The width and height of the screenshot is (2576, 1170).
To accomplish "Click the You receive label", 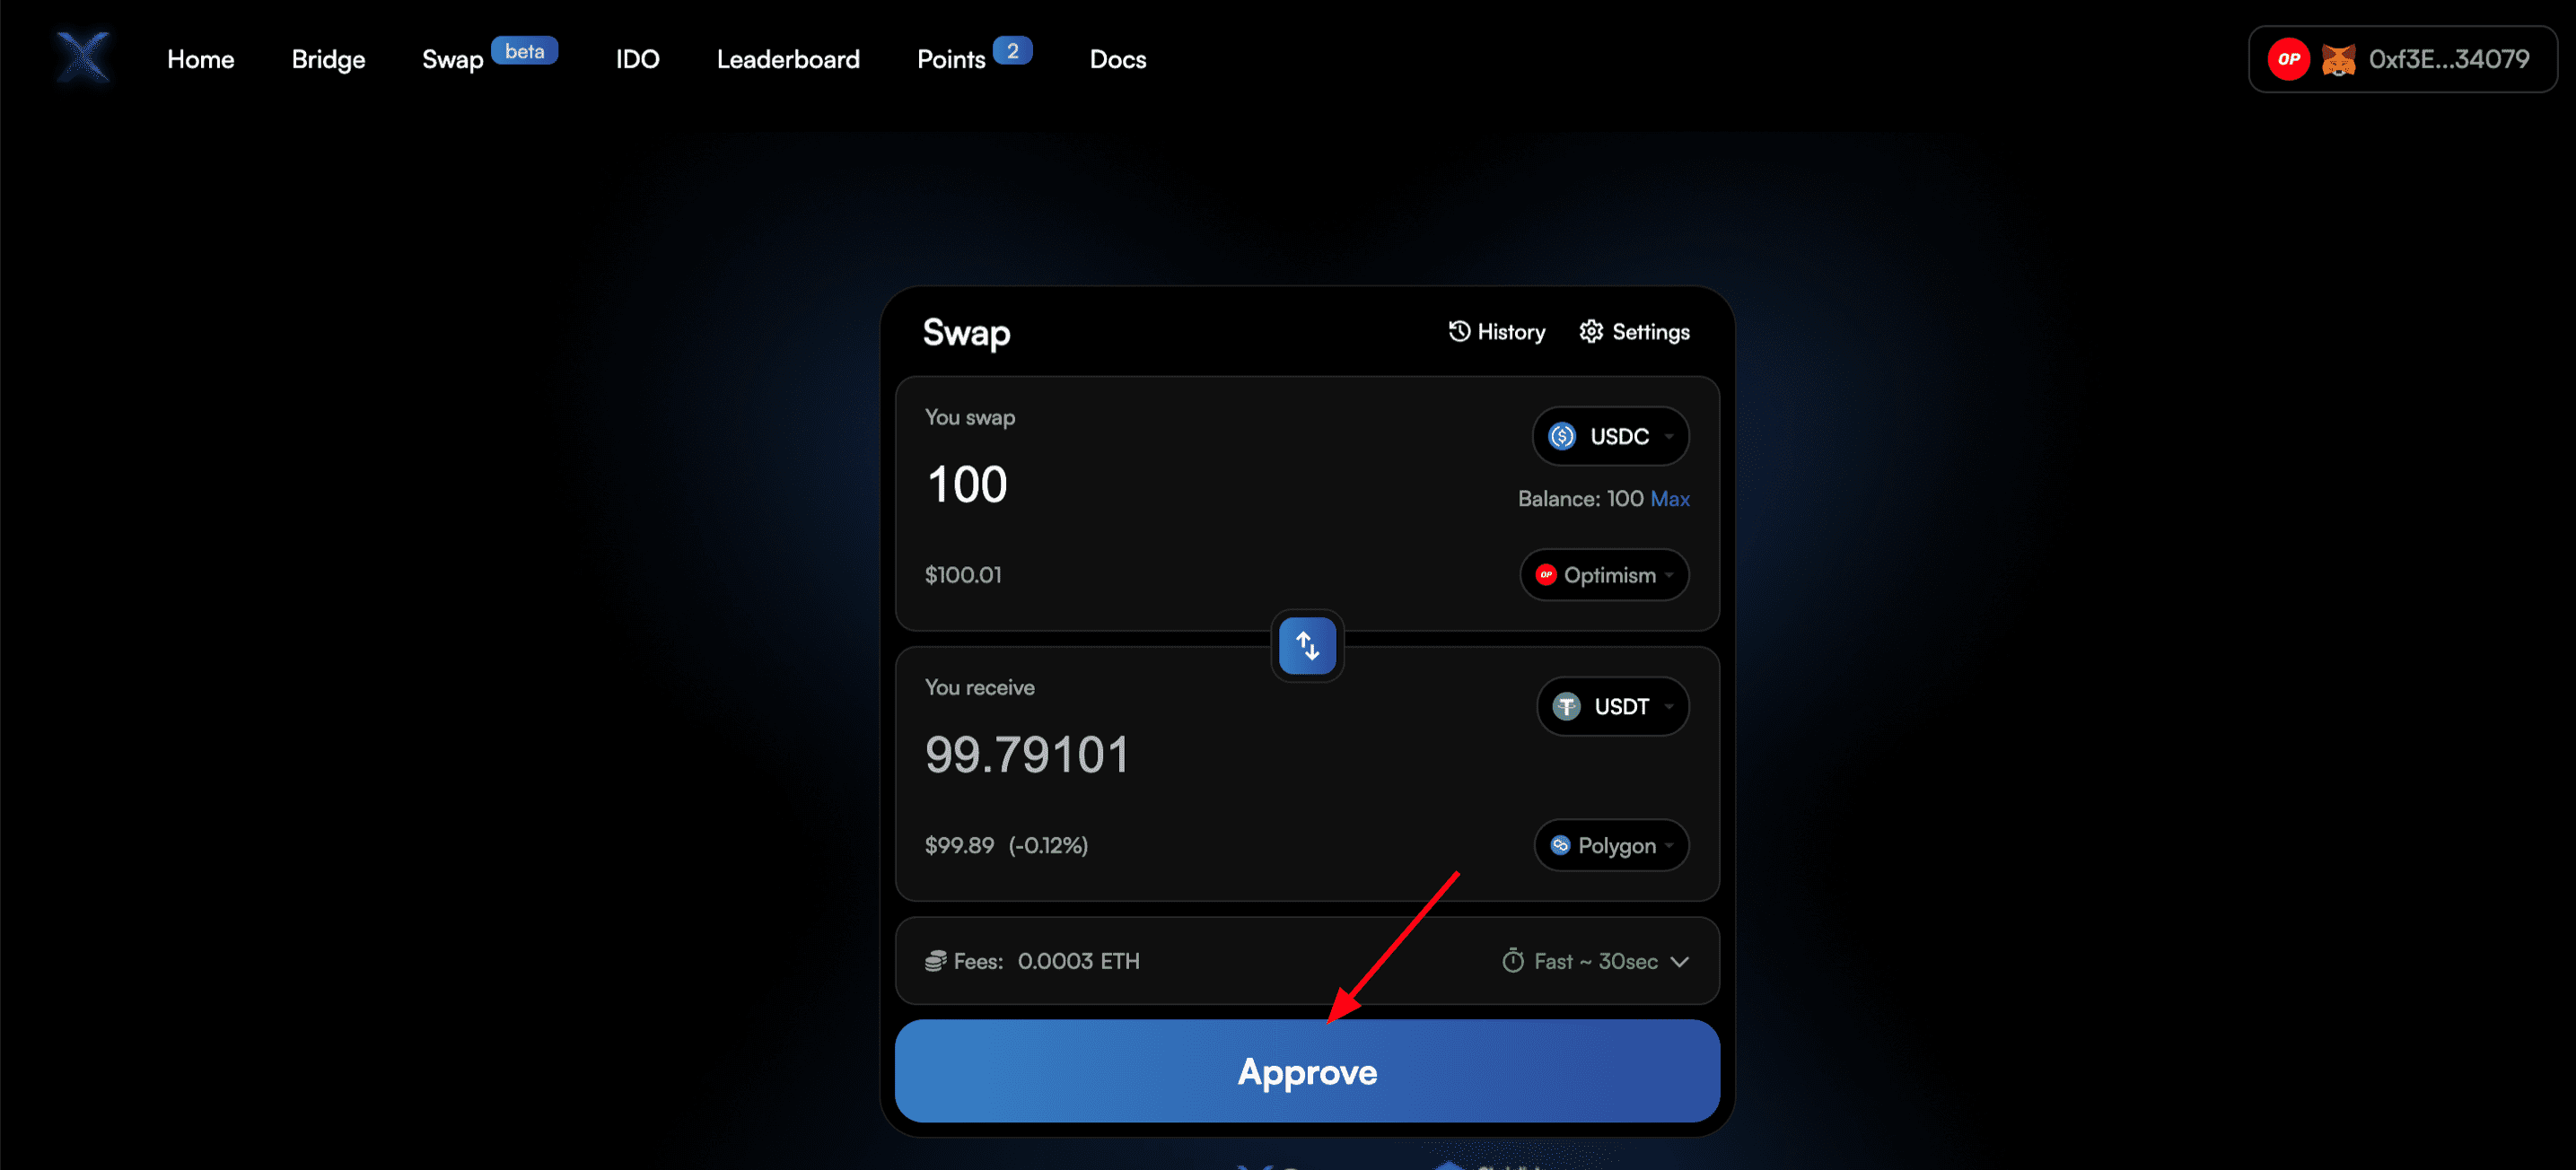I will point(979,687).
